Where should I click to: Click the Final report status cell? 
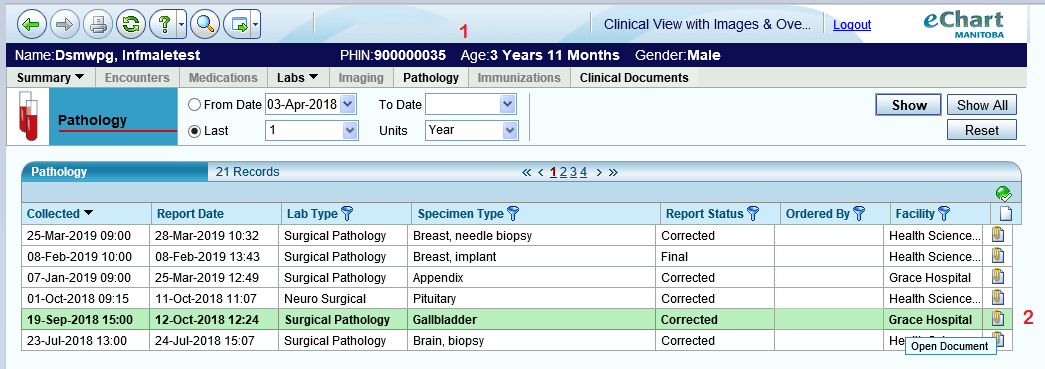[x=714, y=256]
